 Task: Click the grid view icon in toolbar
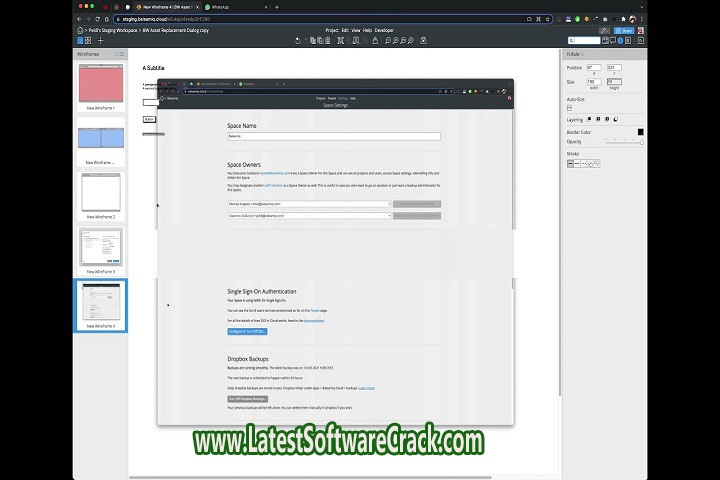click(88, 41)
